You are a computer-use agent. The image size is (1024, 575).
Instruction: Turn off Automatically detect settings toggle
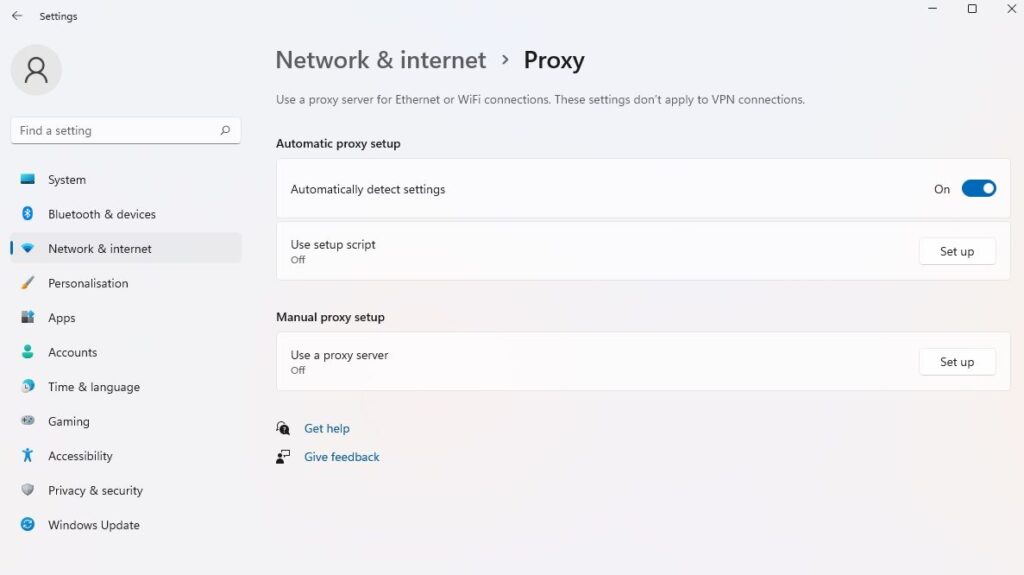coord(978,189)
